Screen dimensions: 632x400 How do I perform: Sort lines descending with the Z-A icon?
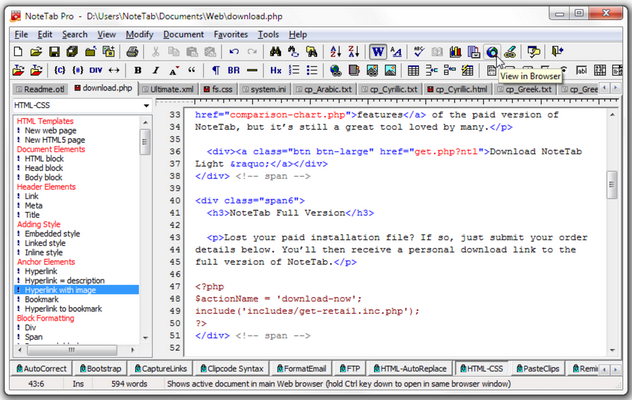click(353, 52)
